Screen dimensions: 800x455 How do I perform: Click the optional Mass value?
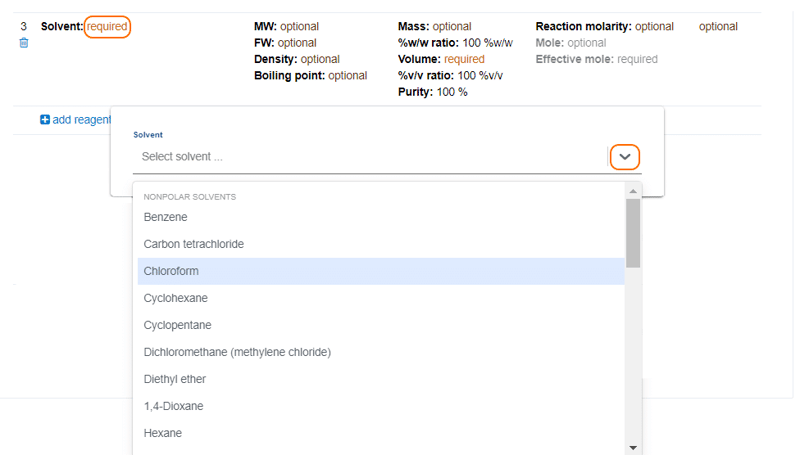pos(452,27)
